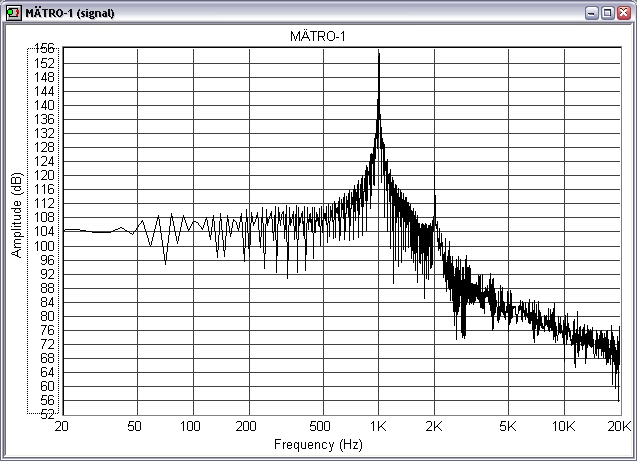The image size is (637, 461).
Task: Click the 1K frequency tick label
Action: [x=378, y=426]
